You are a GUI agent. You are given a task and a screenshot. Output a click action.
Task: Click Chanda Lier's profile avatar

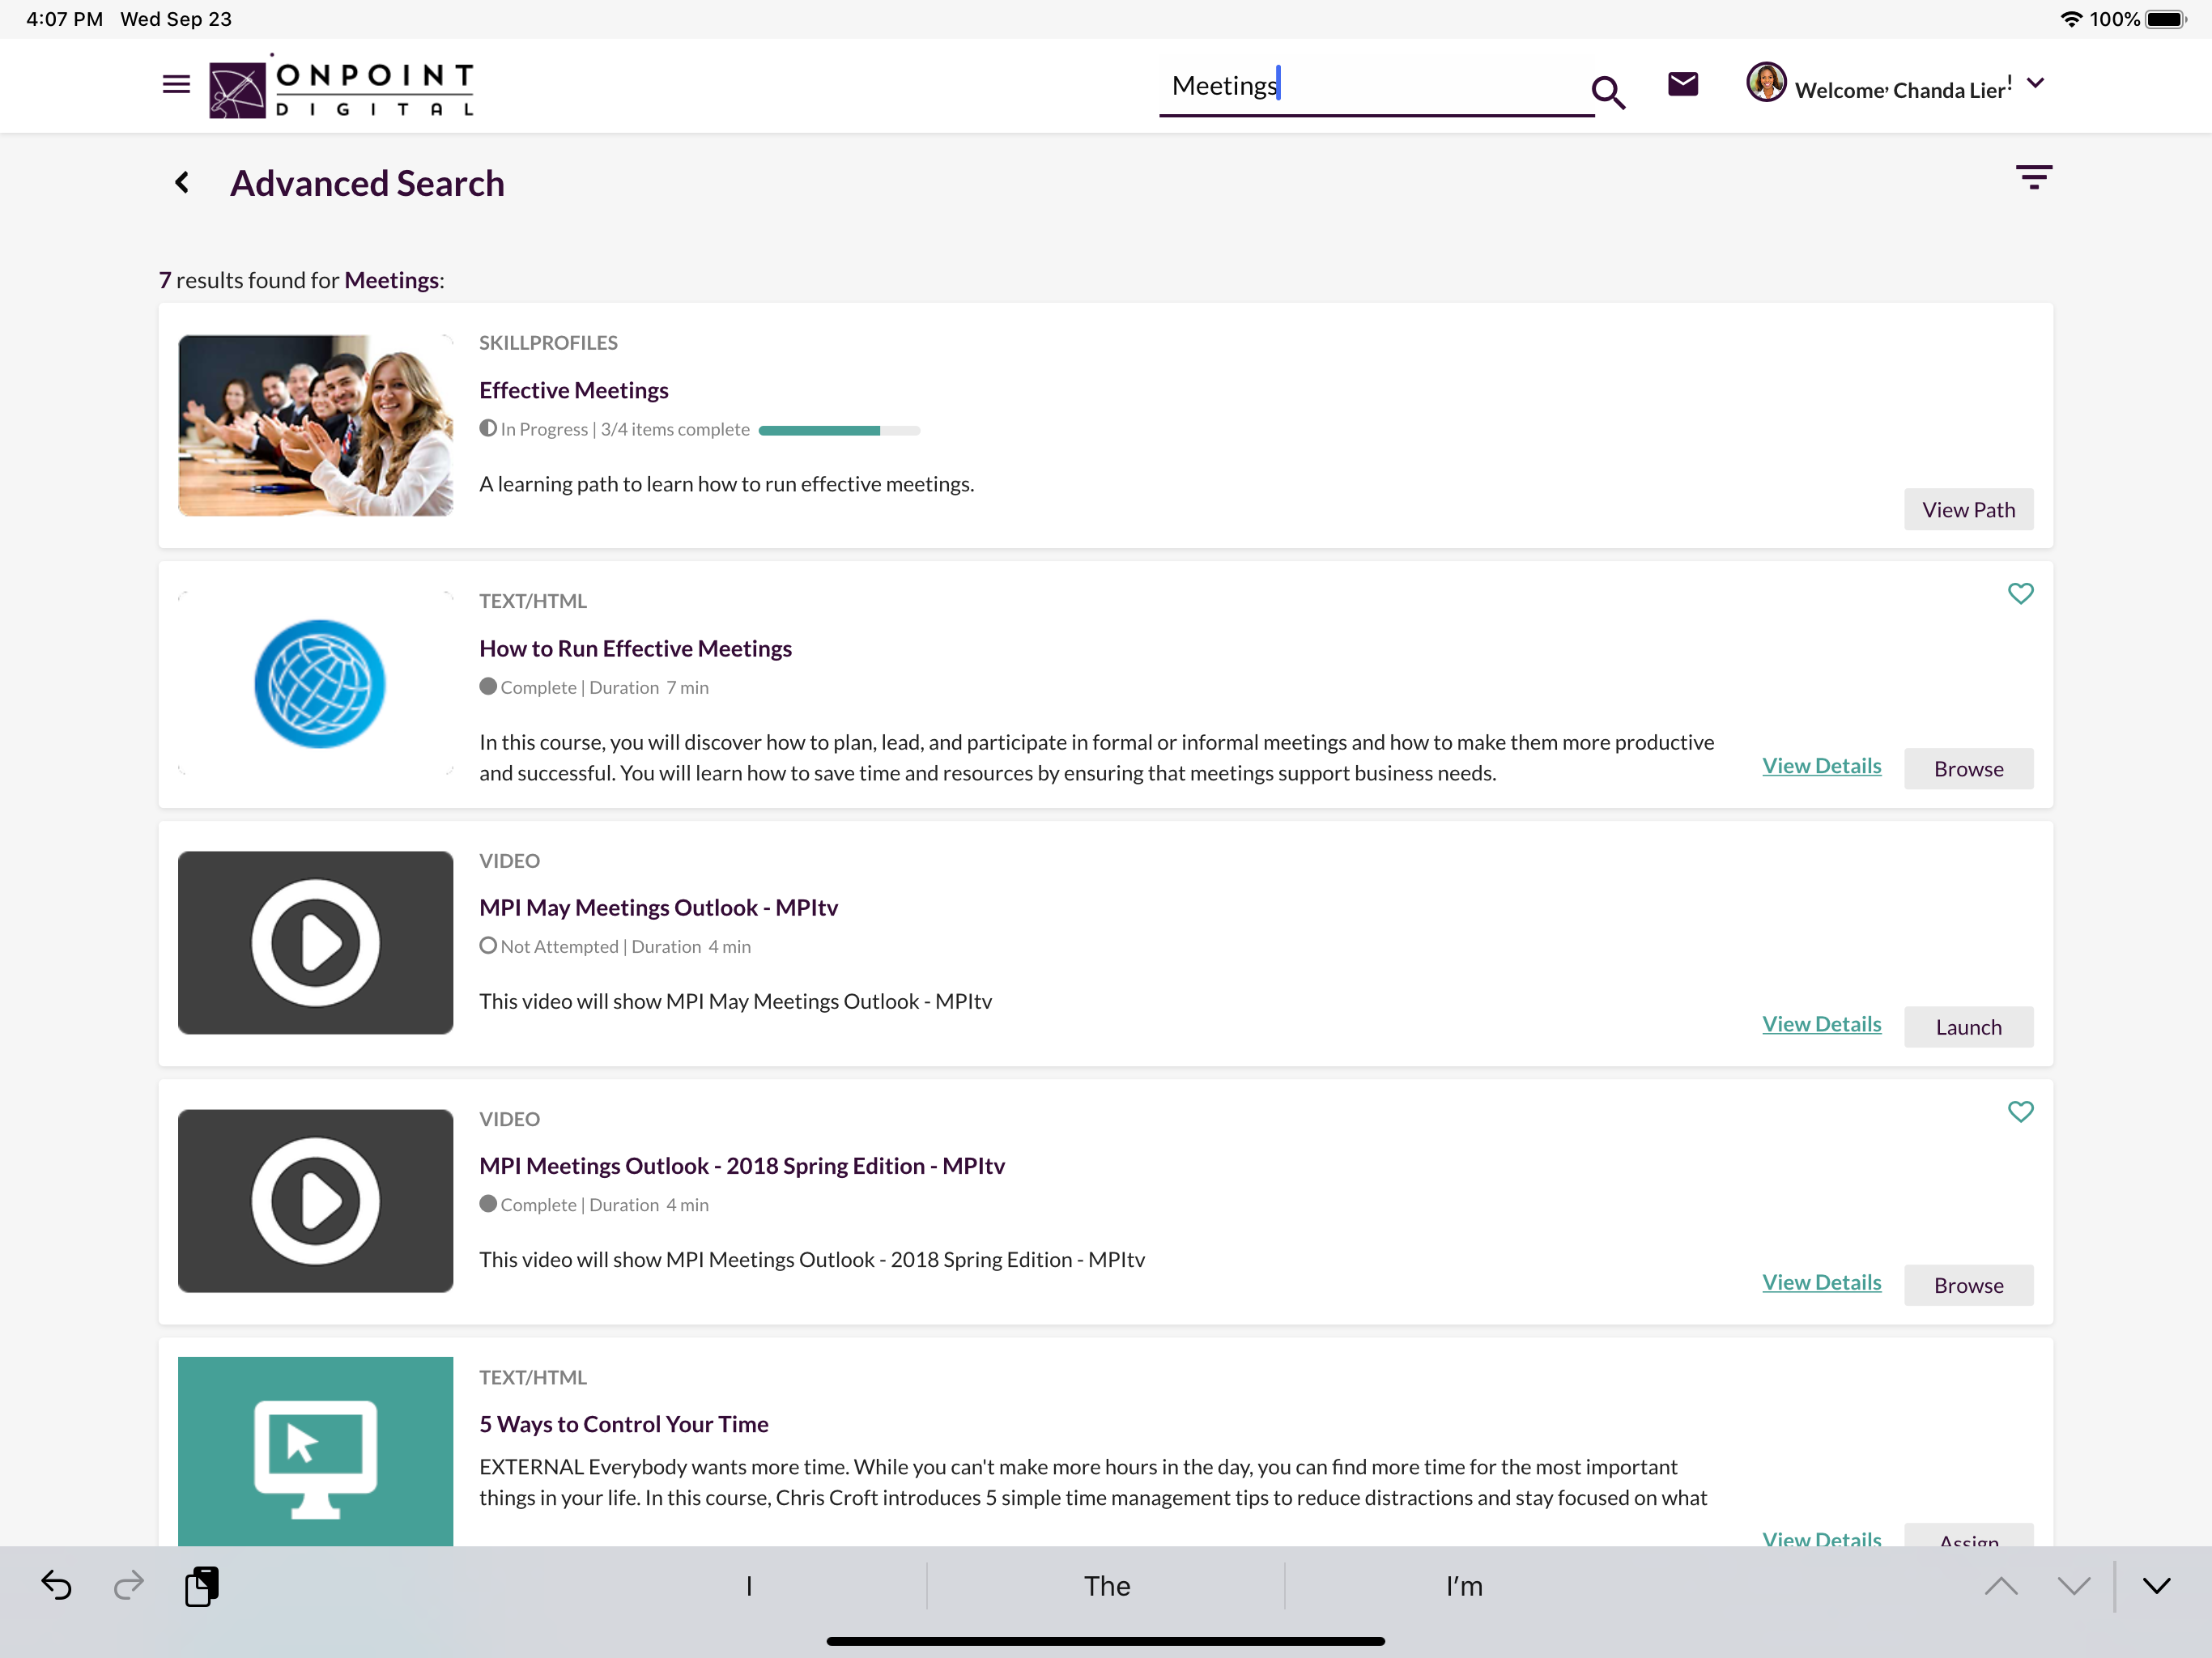coord(1767,83)
